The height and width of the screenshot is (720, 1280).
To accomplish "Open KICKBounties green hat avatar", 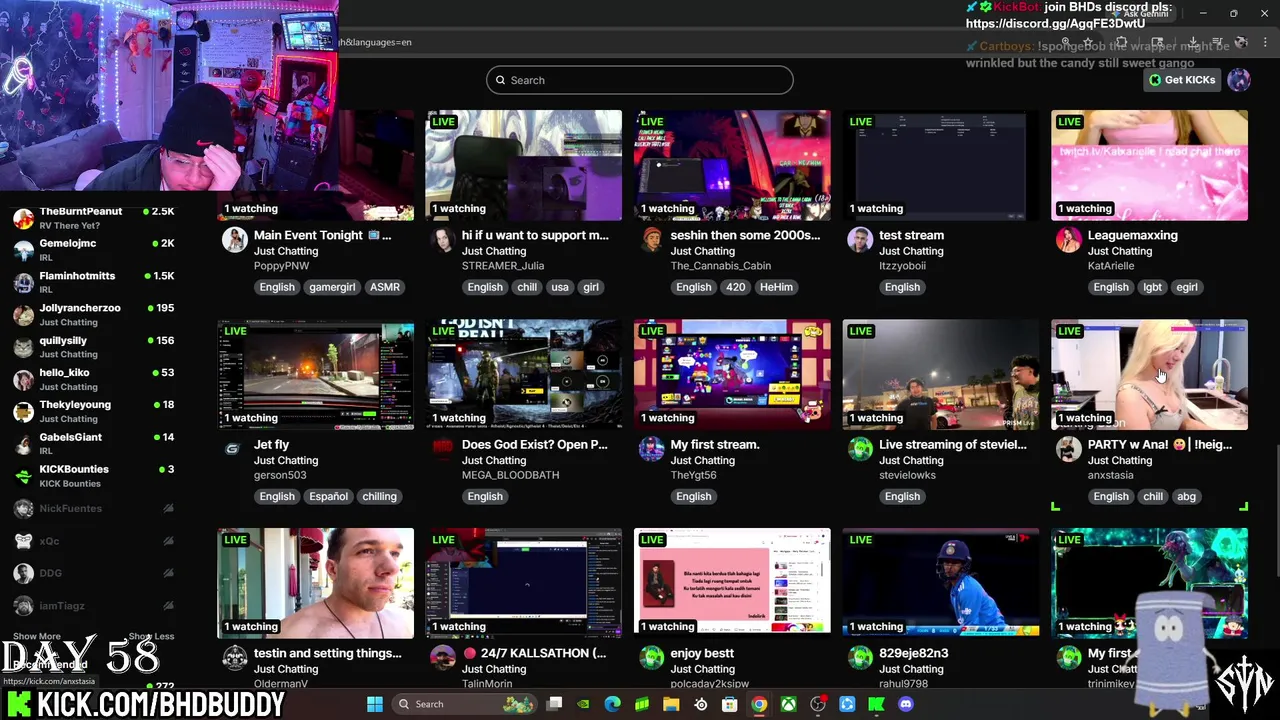I will click(23, 476).
